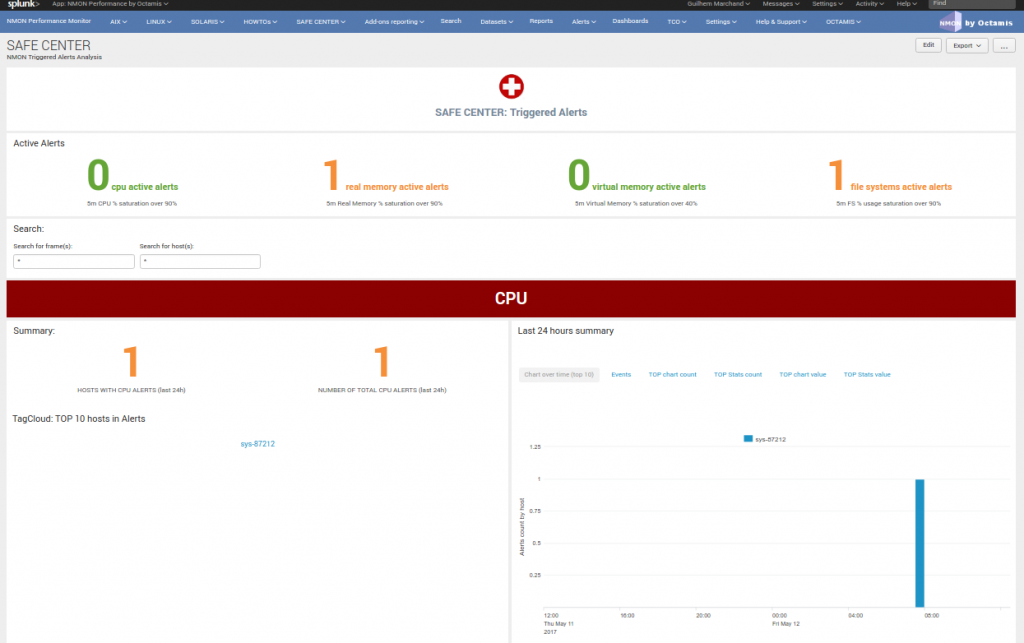Open the LINUX navigation menu
Viewport: 1024px width, 643px height.
click(158, 21)
